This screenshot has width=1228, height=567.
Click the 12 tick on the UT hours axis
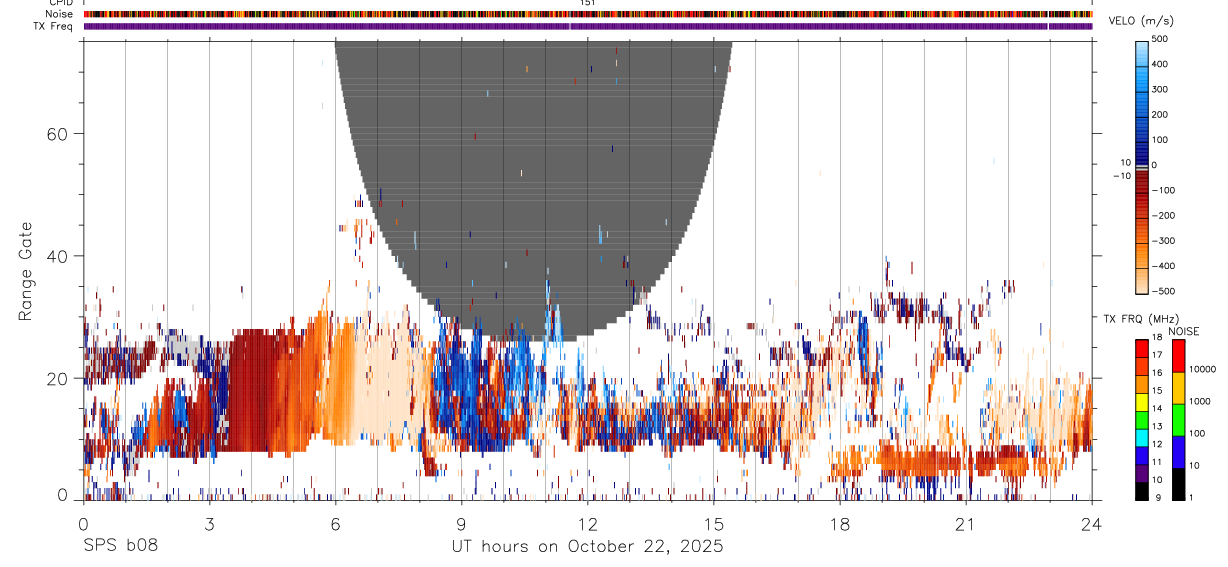(x=587, y=524)
